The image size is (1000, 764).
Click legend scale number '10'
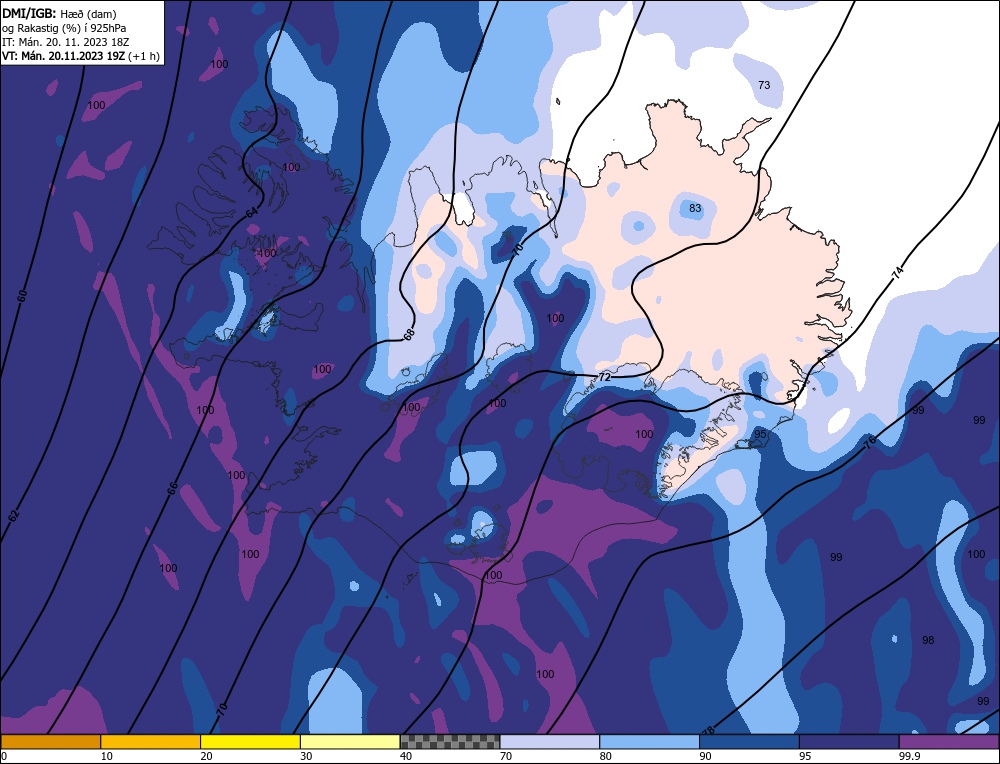click(107, 756)
